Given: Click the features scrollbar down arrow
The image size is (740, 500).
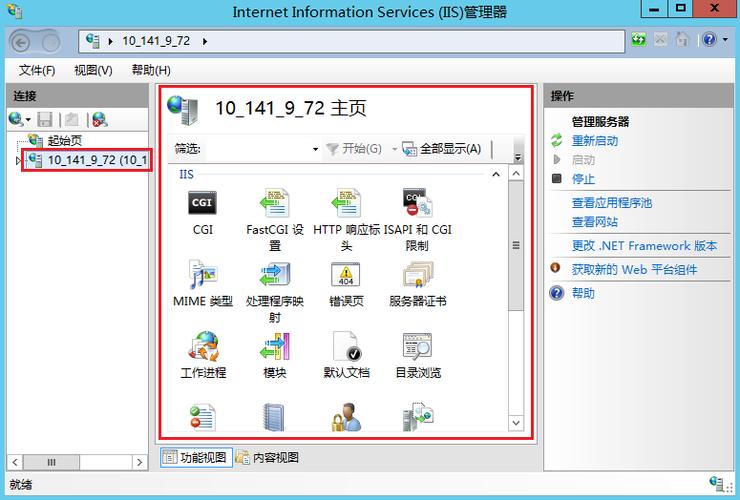Looking at the screenshot, I should (x=516, y=423).
